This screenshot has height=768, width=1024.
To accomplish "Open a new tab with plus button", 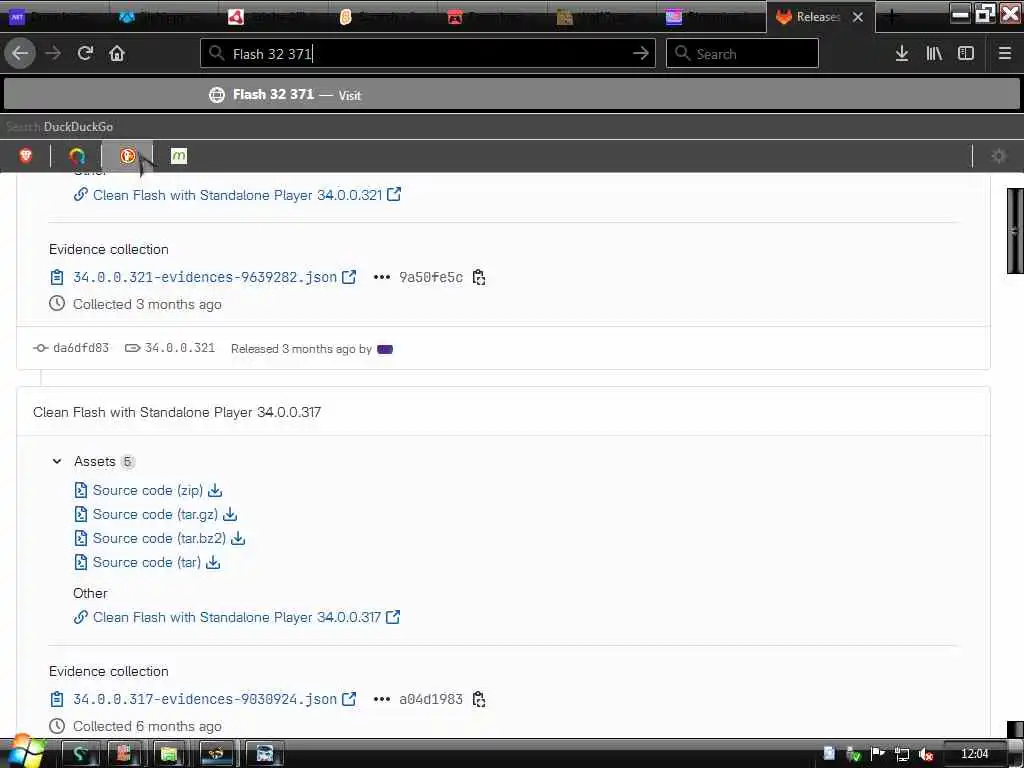I will (x=893, y=16).
